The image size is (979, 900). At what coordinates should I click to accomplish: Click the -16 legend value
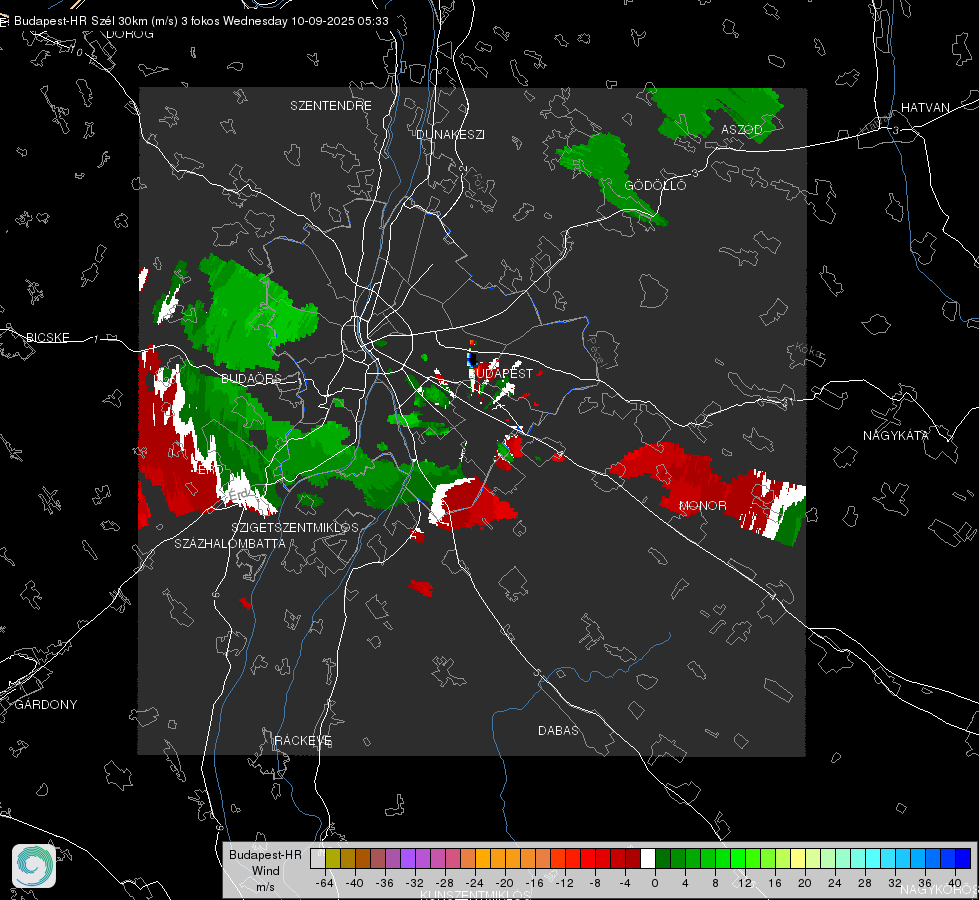535,883
